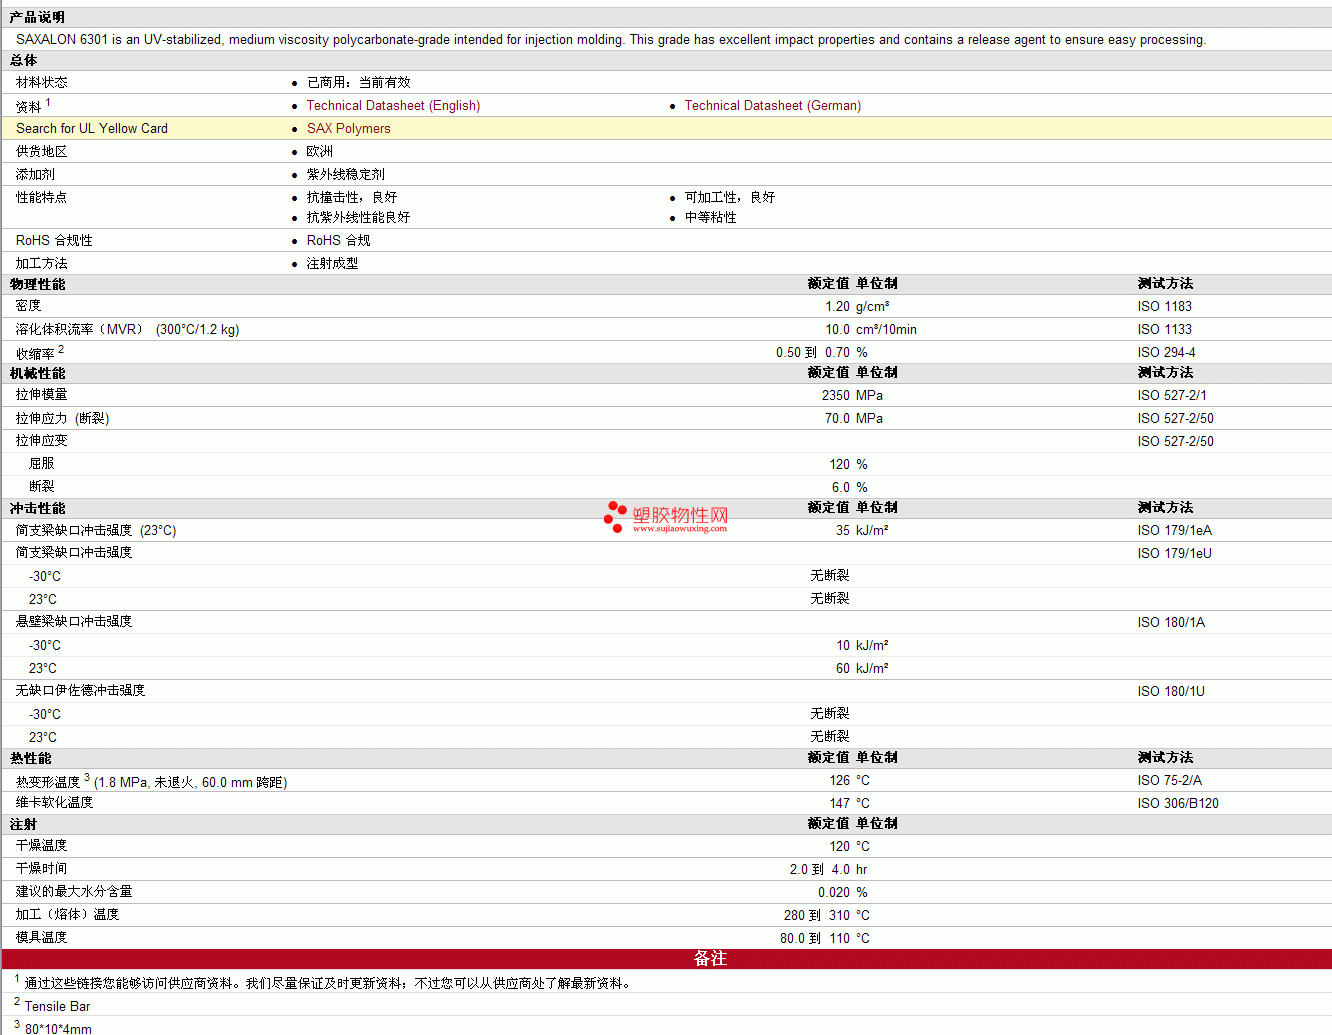Click the ISO 179/1eU test method

[x=1174, y=554]
